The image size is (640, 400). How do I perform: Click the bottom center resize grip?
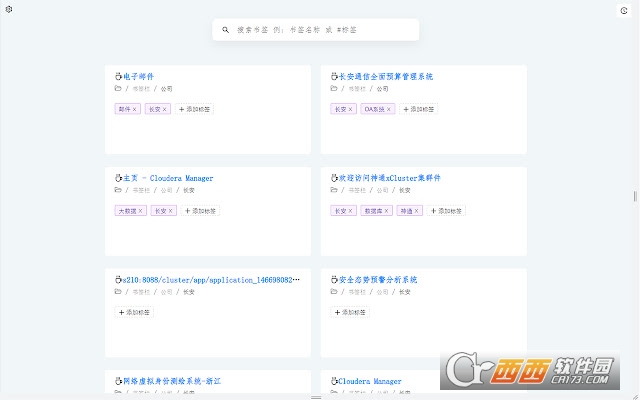tap(316, 397)
